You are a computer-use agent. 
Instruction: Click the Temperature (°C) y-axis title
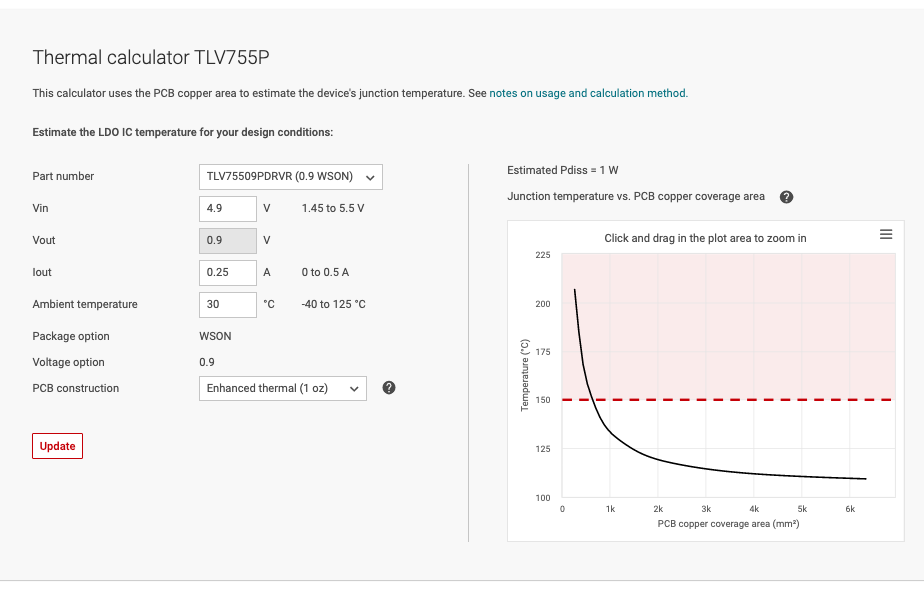524,375
